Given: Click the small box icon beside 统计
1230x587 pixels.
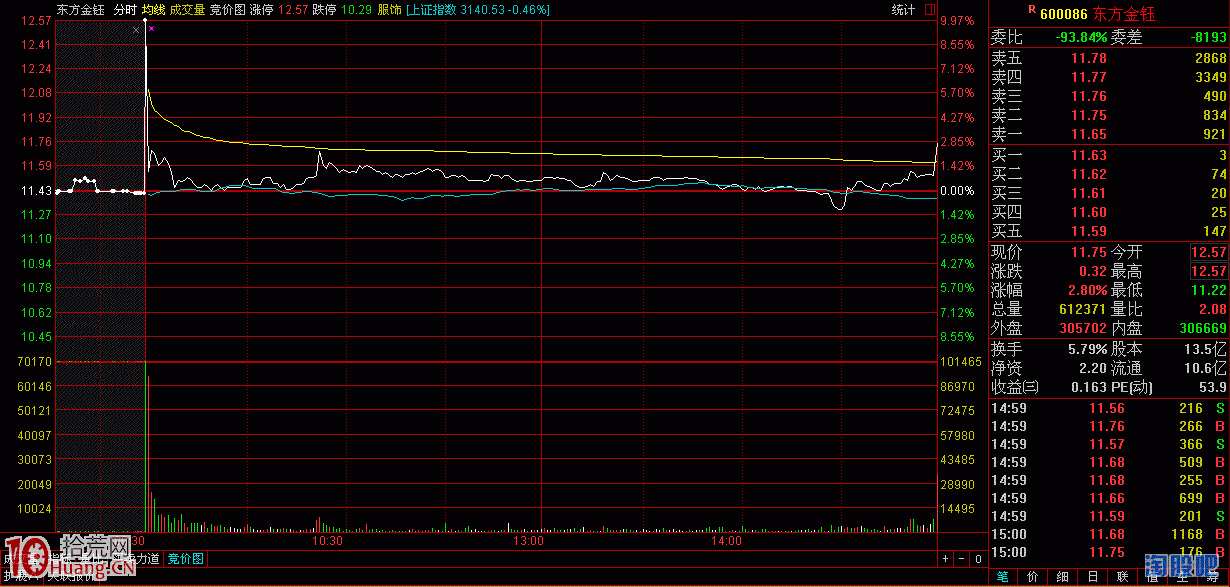Looking at the screenshot, I should click(x=929, y=10).
